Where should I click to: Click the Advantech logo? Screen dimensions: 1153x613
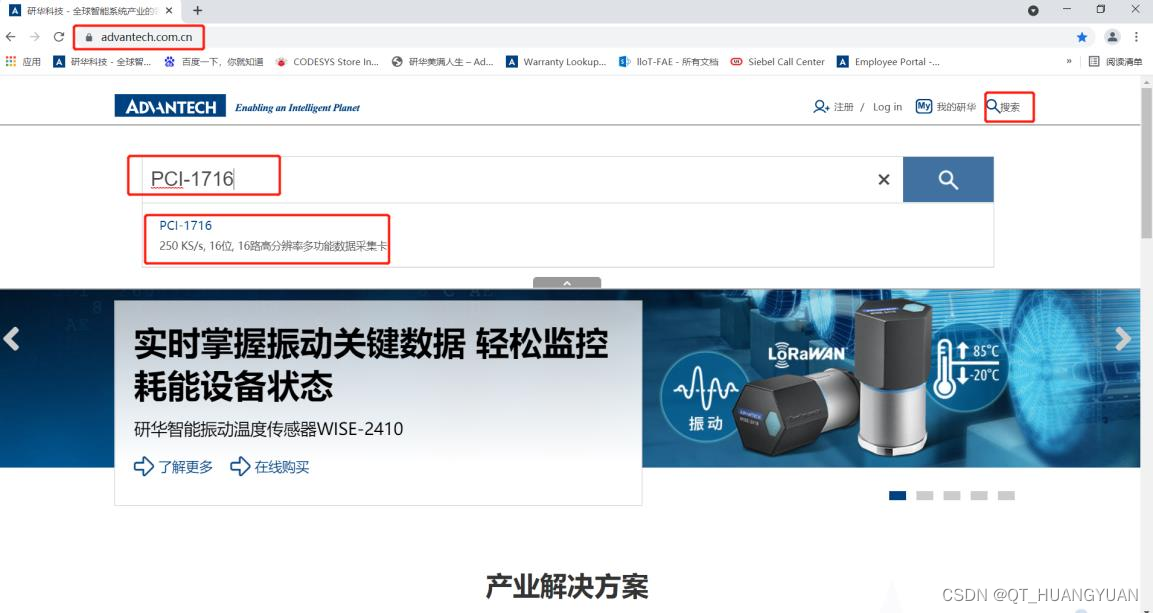tap(170, 107)
